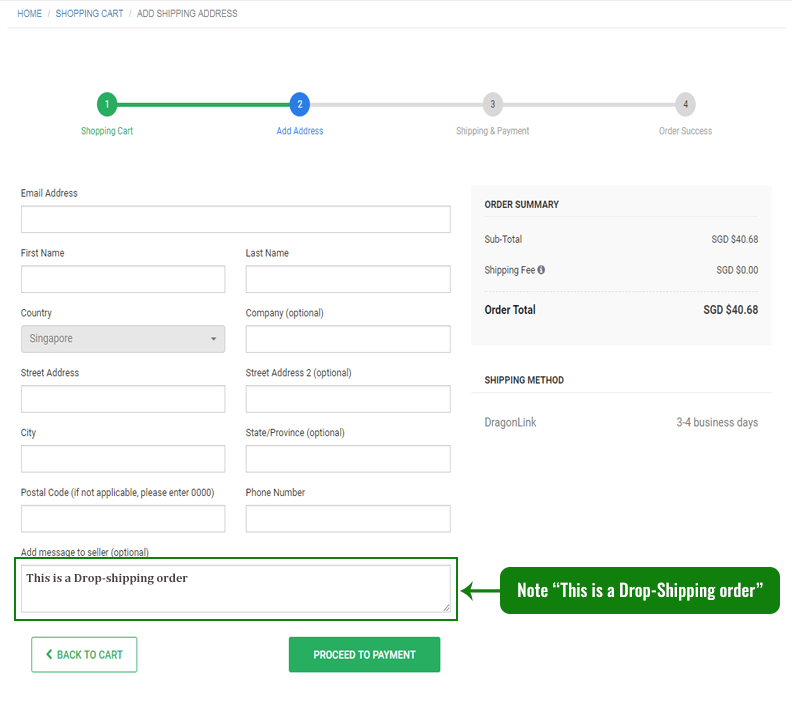Go to HOME breadcrumb link
The width and height of the screenshot is (792, 708).
29,14
